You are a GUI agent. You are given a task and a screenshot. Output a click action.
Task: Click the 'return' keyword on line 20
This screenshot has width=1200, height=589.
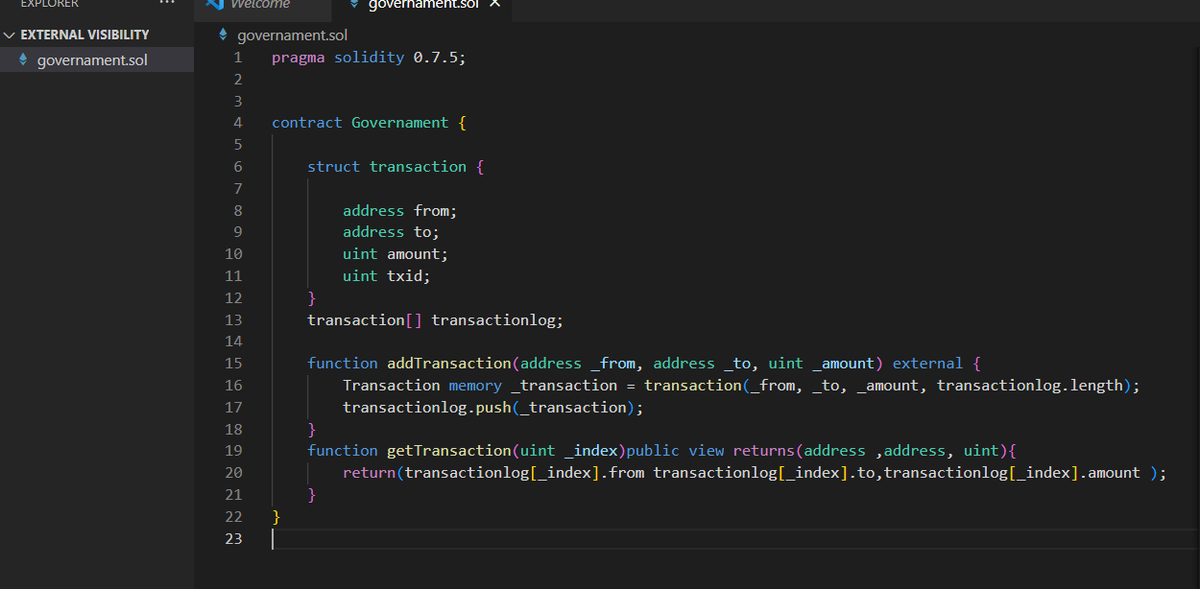click(369, 472)
